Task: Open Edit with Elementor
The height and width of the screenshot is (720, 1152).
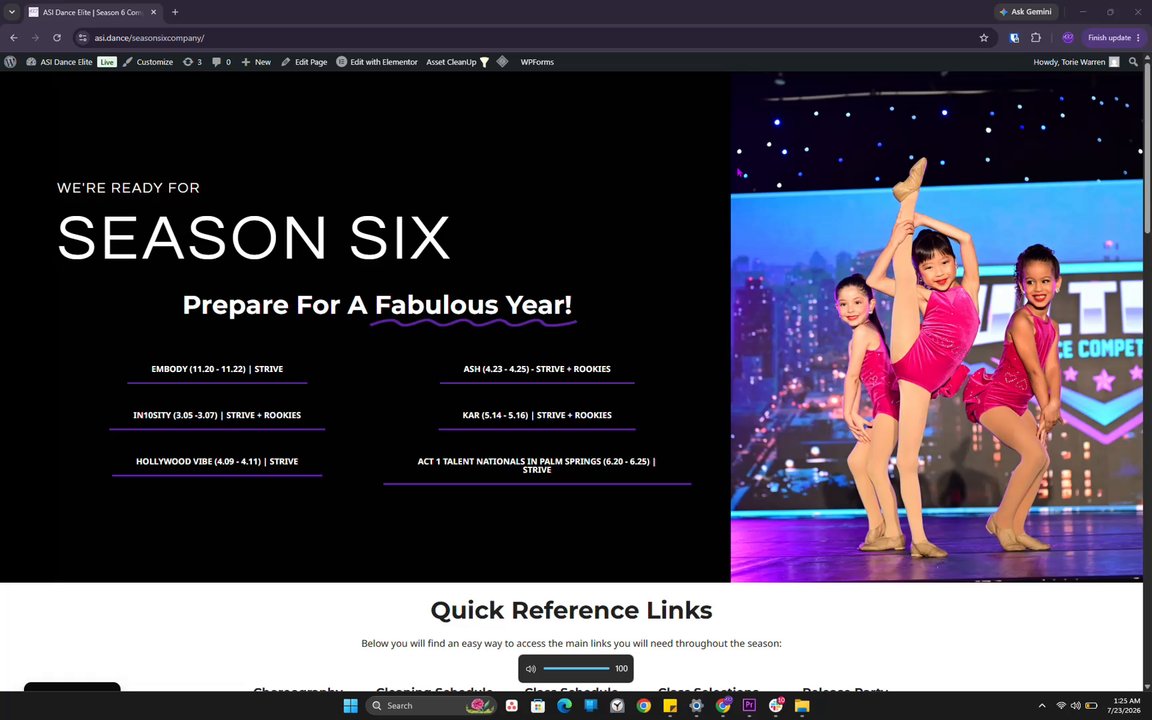Action: click(x=377, y=62)
